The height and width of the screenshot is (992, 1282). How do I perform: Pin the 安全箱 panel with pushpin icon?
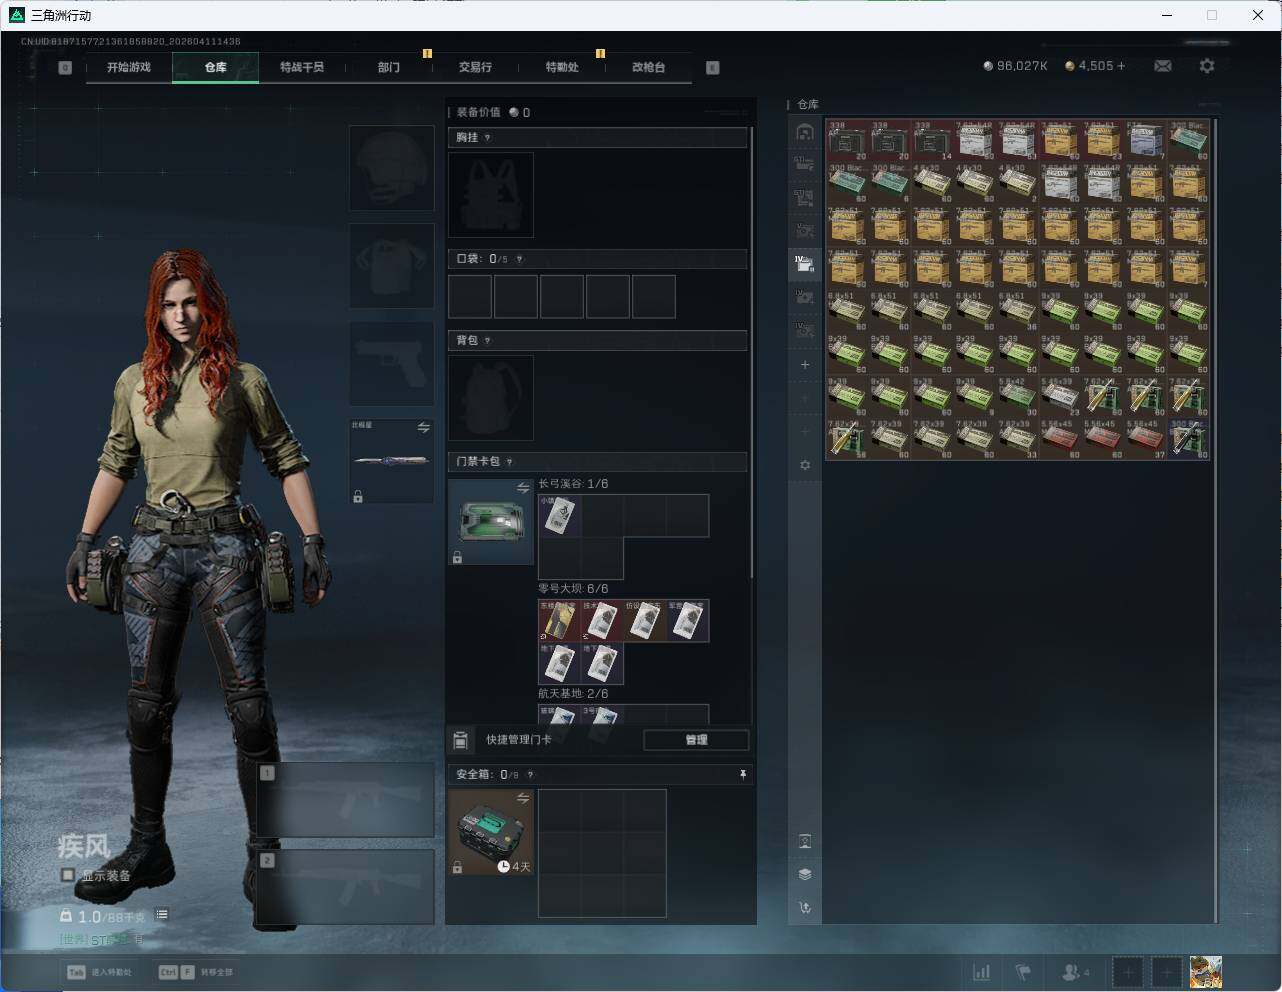pyautogui.click(x=743, y=774)
